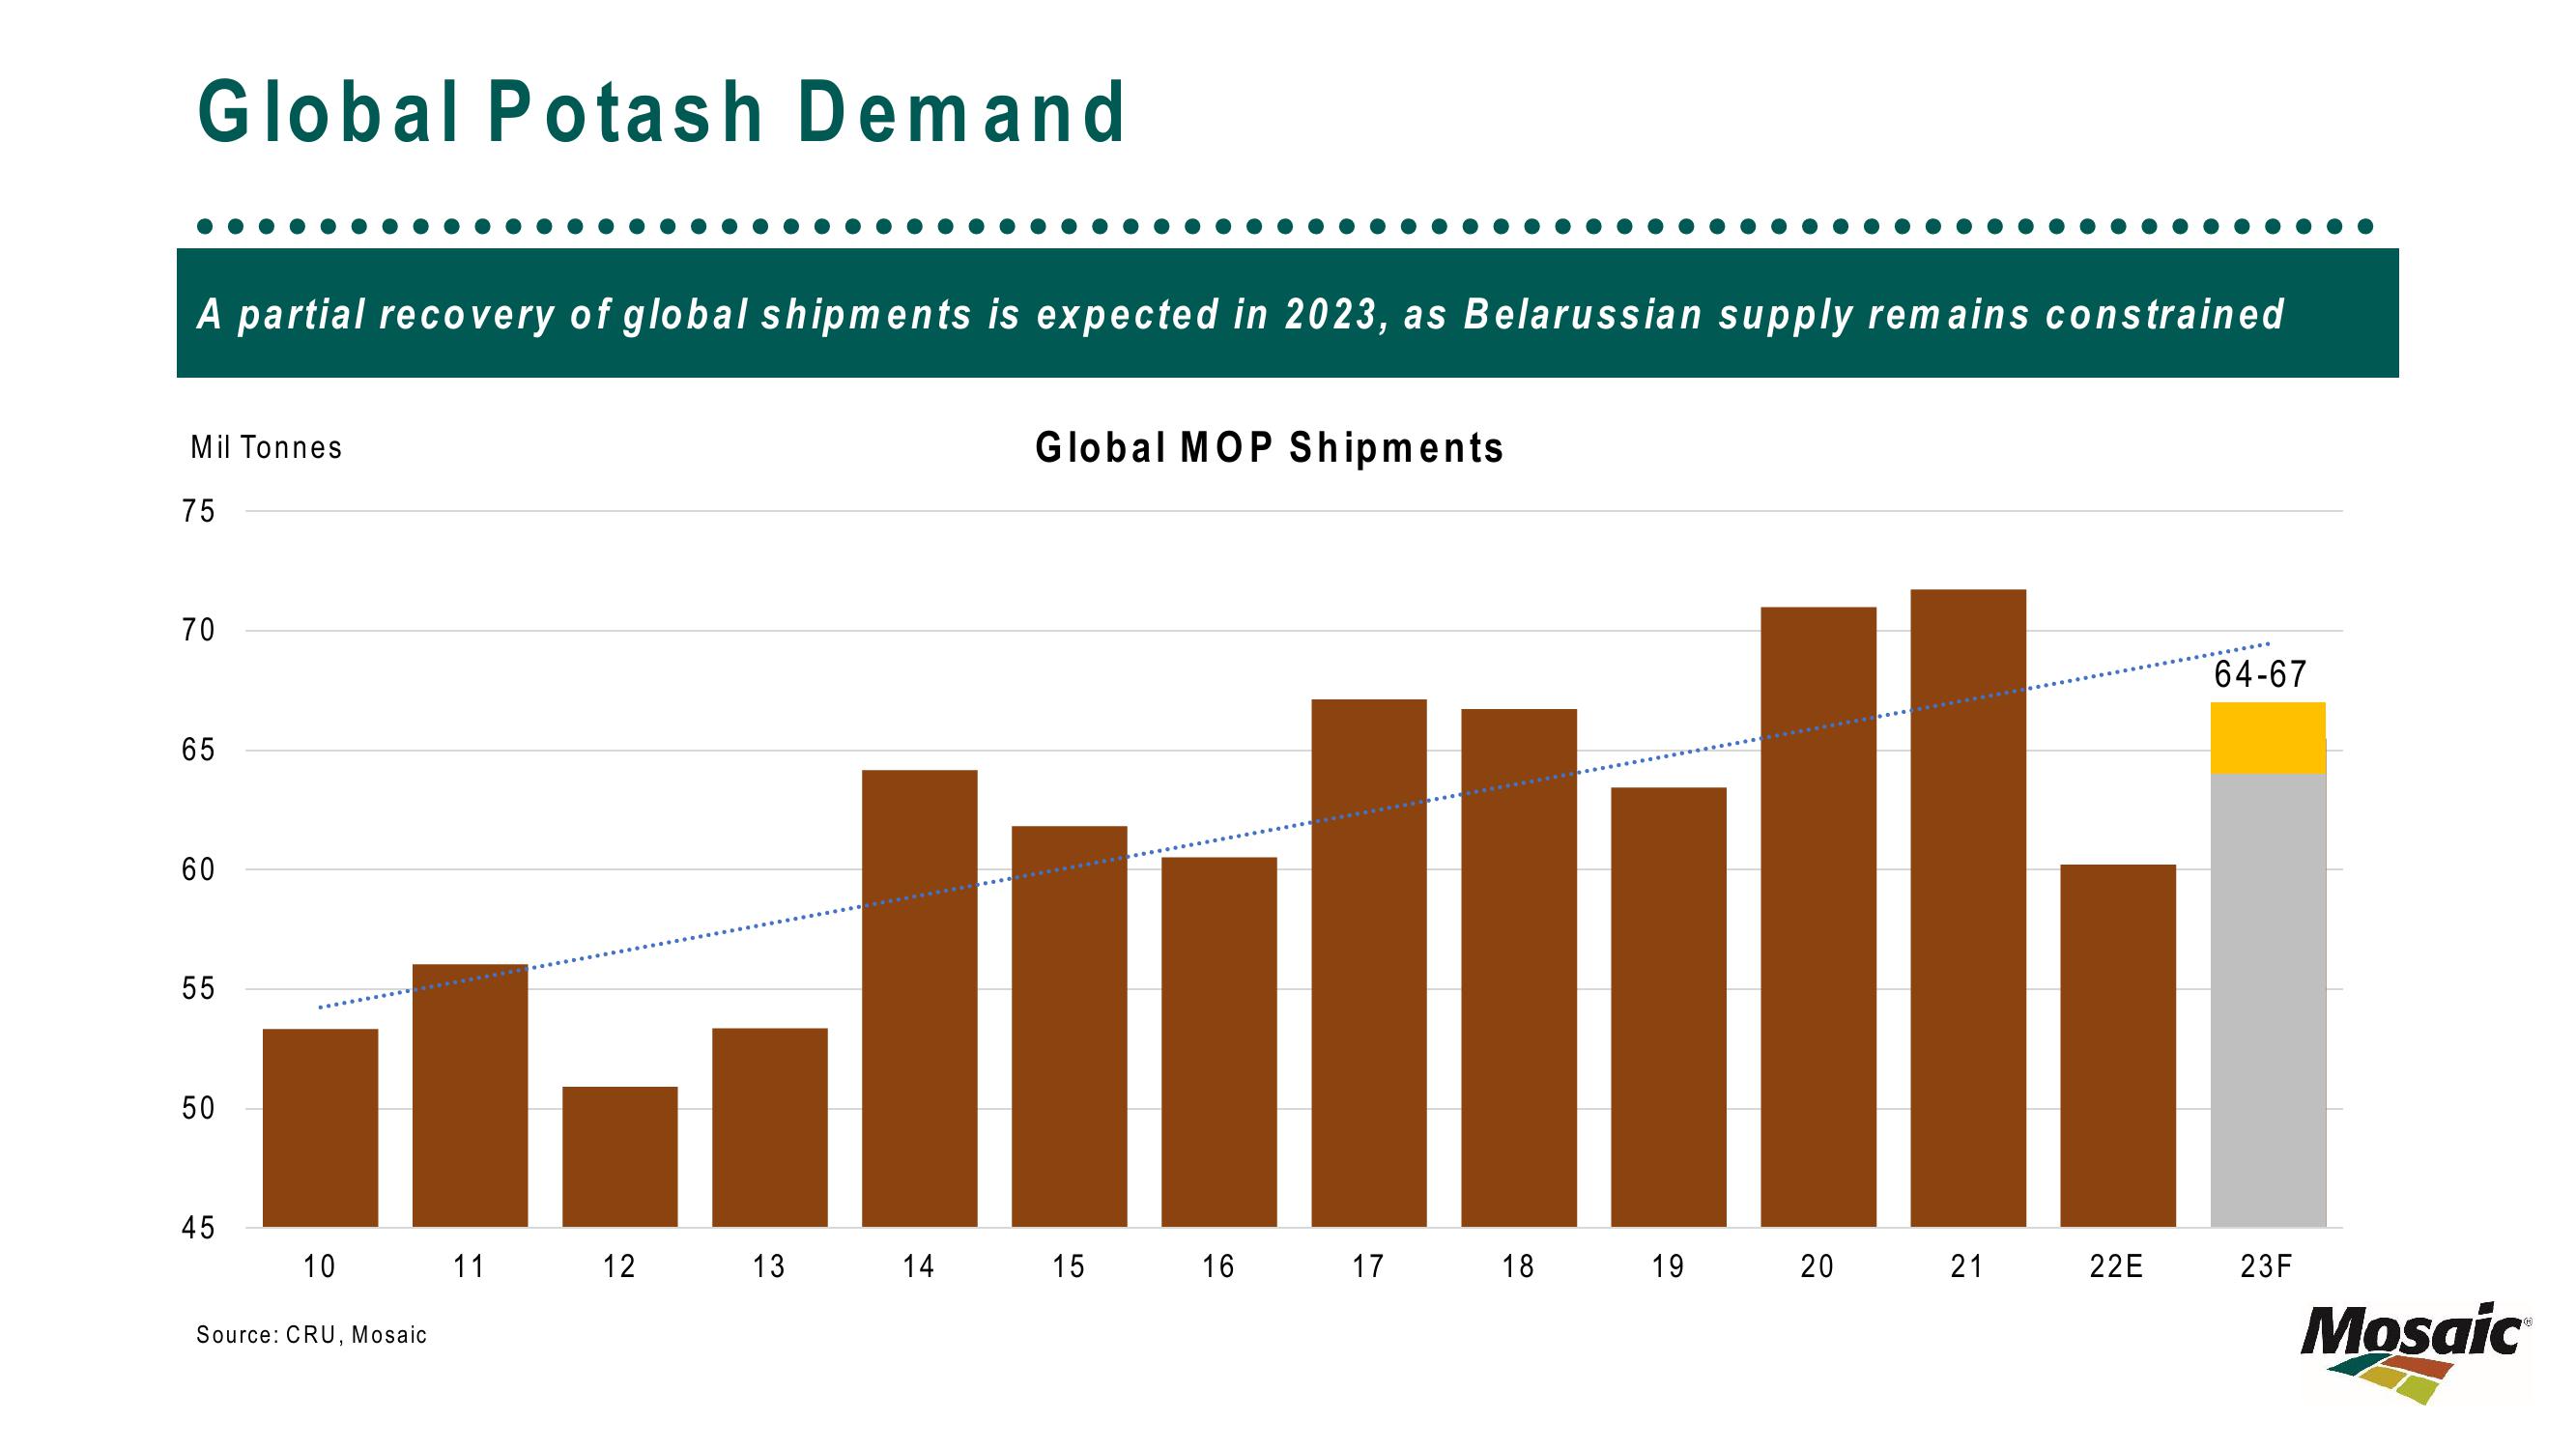Click the 11 x-axis year label

469,1267
